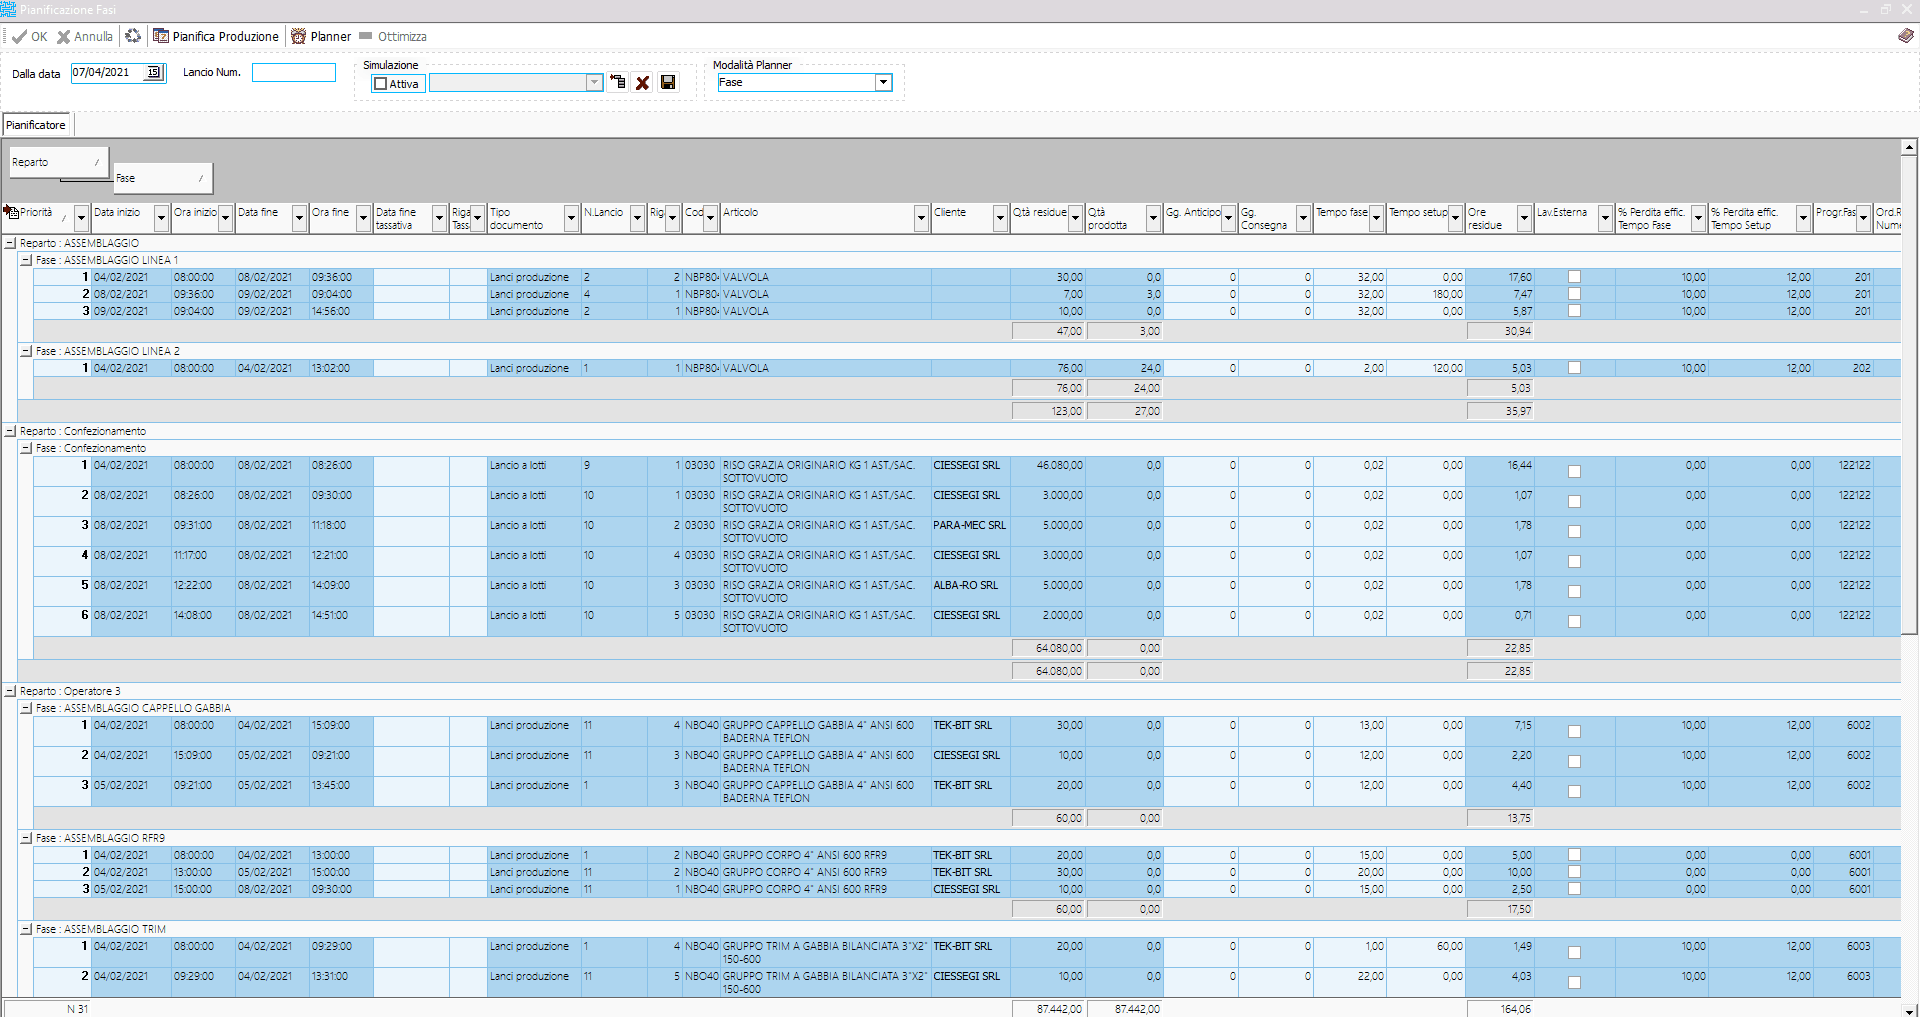The width and height of the screenshot is (1920, 1017).
Task: Toggle Lav.Esterna for TRIM priority 2 row
Action: pyautogui.click(x=1574, y=983)
